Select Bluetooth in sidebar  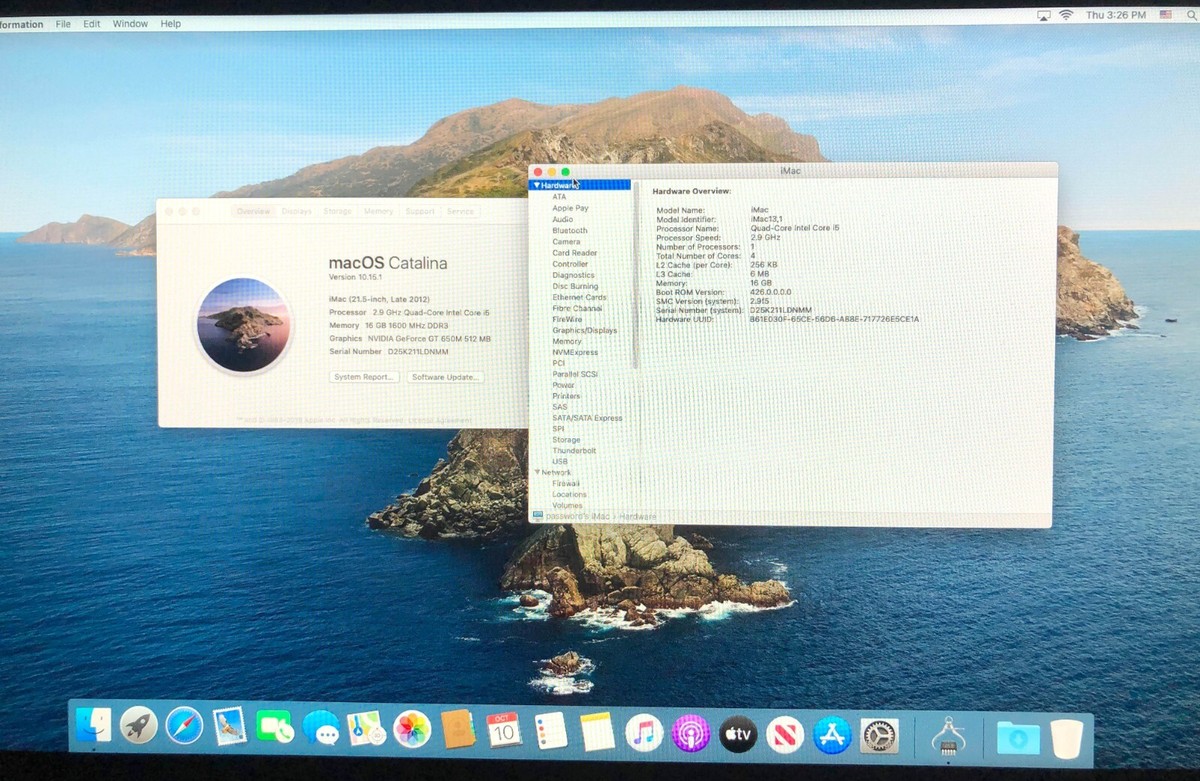[x=570, y=230]
